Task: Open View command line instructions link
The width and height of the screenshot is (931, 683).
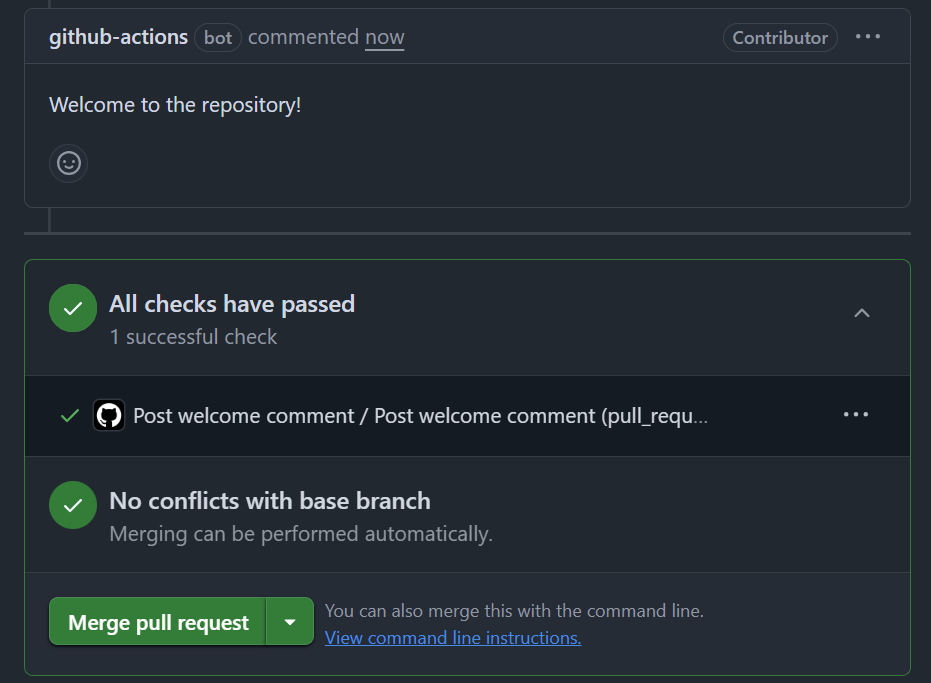Action: tap(453, 637)
